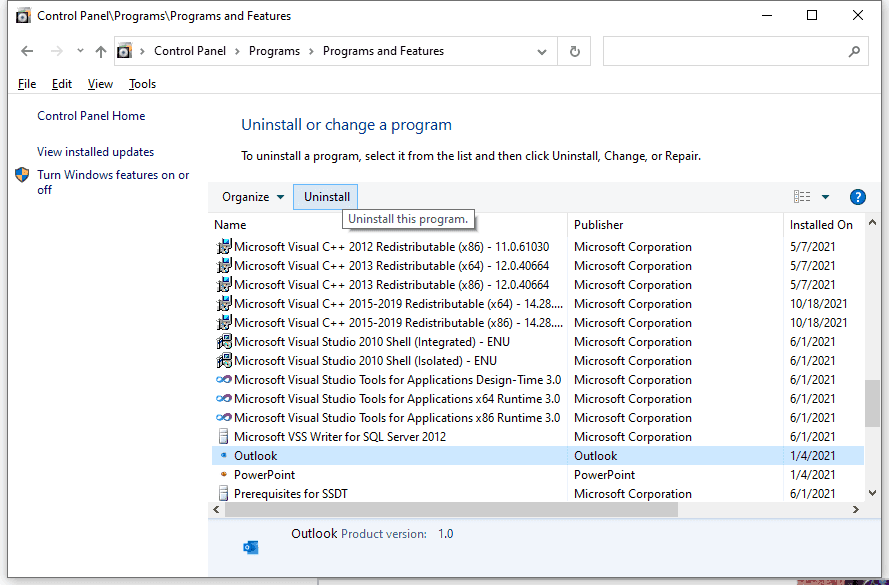Viewport: 889px width, 585px height.
Task: Click Control Panel breadcrumb in address bar
Action: (x=190, y=51)
